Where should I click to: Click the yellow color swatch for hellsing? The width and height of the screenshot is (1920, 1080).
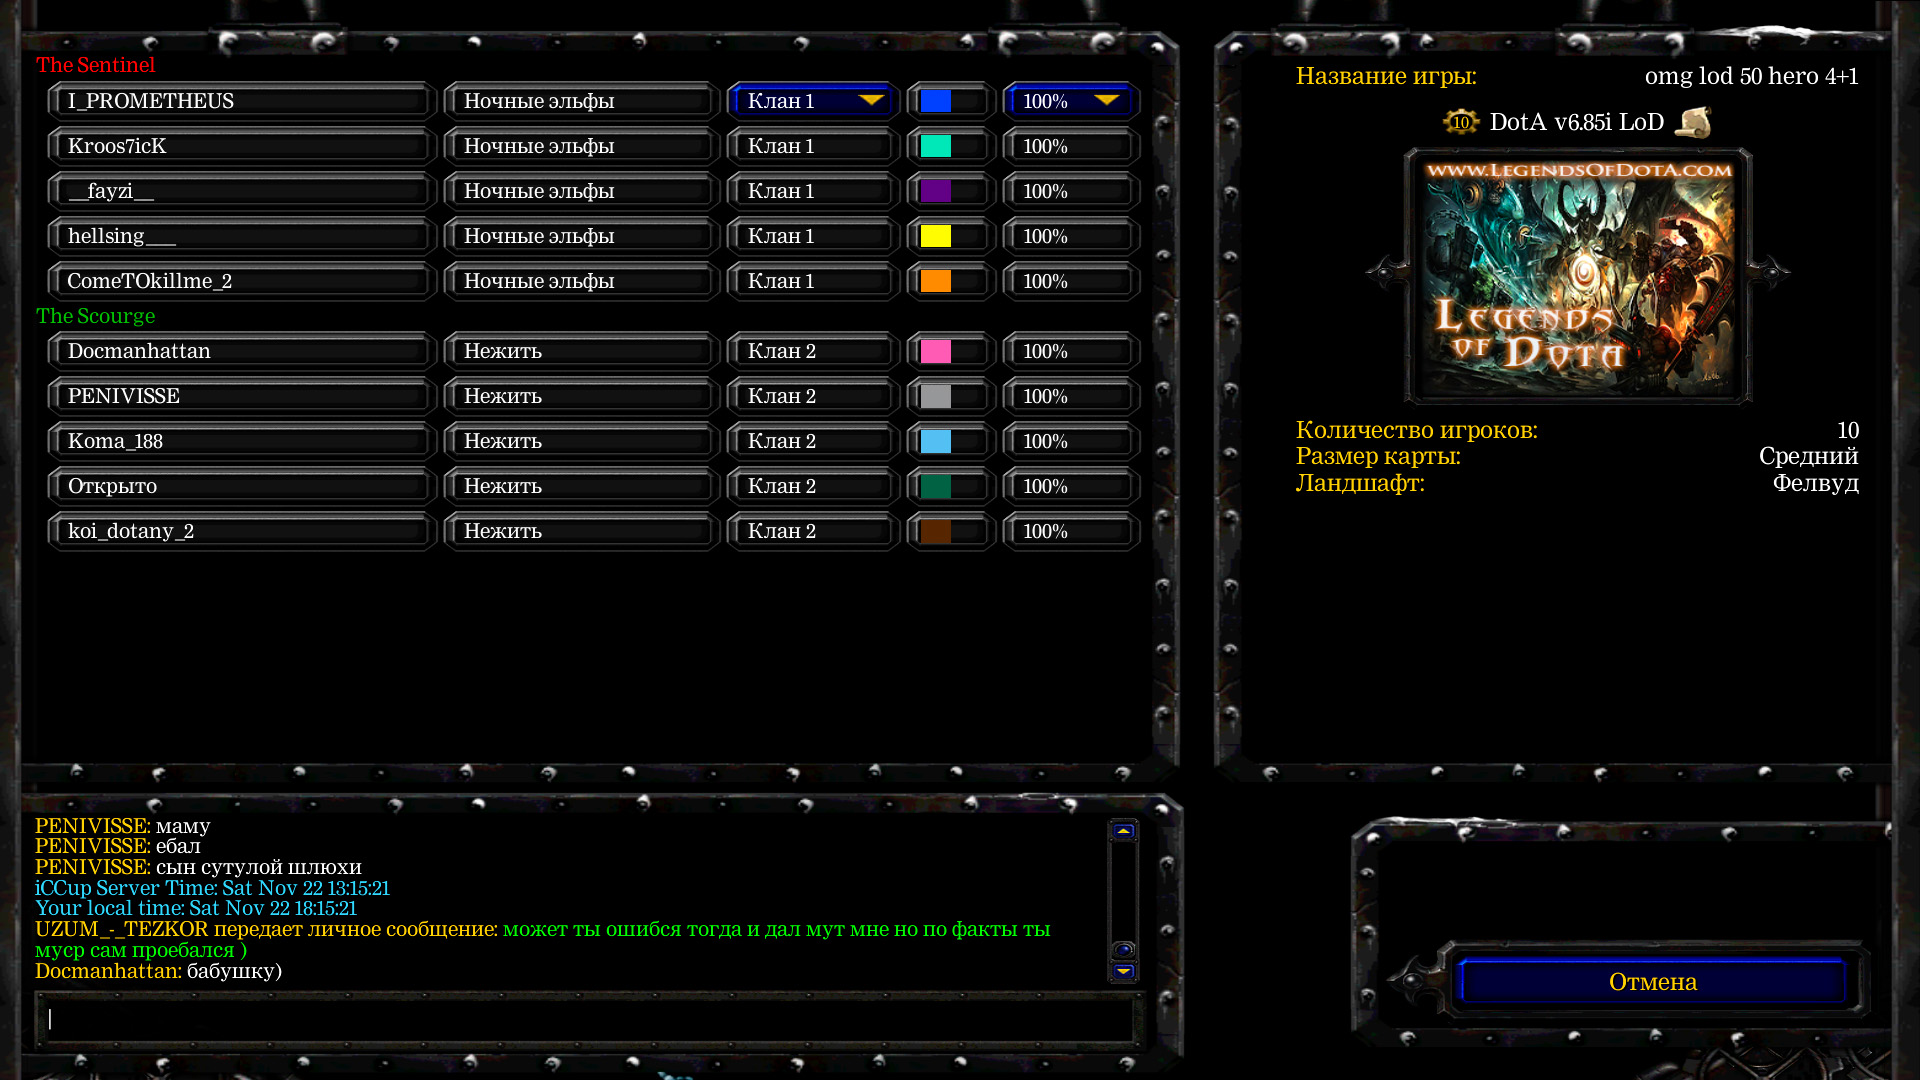point(937,236)
